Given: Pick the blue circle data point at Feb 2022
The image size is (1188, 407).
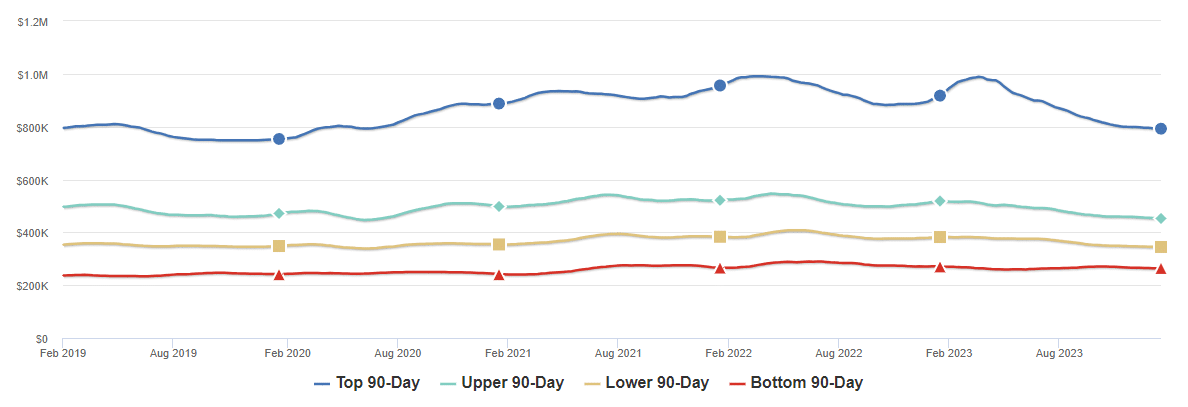Looking at the screenshot, I should [720, 86].
